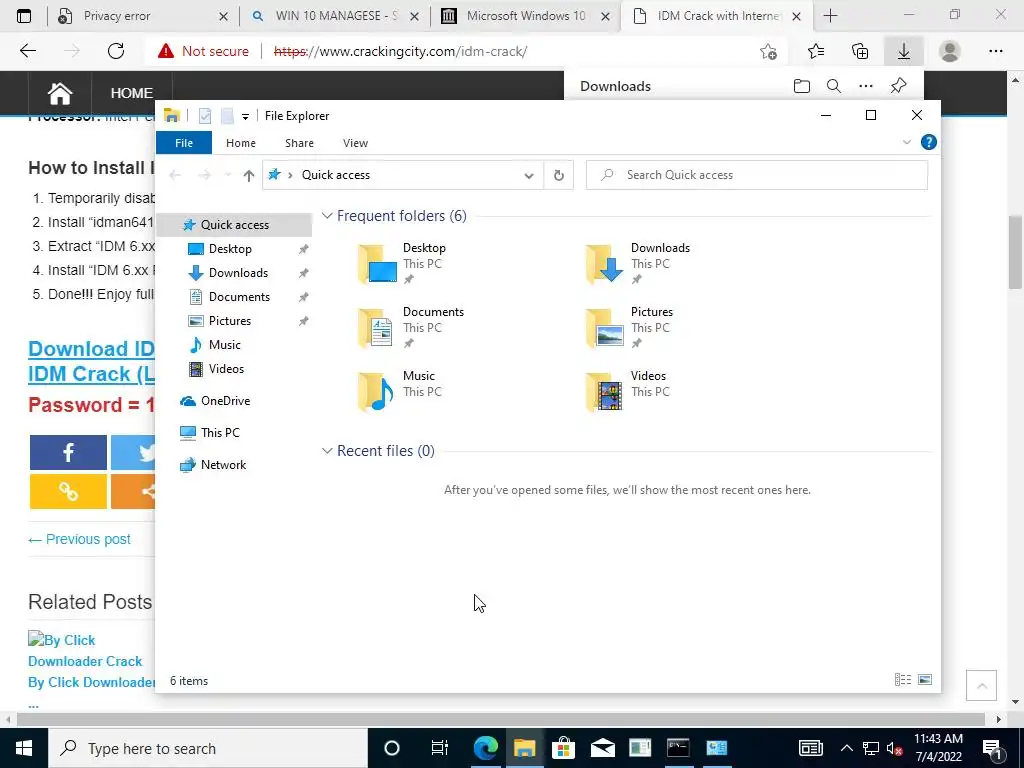The height and width of the screenshot is (768, 1024).
Task: Click the scroll-to-top button on webpage
Action: tap(981, 686)
